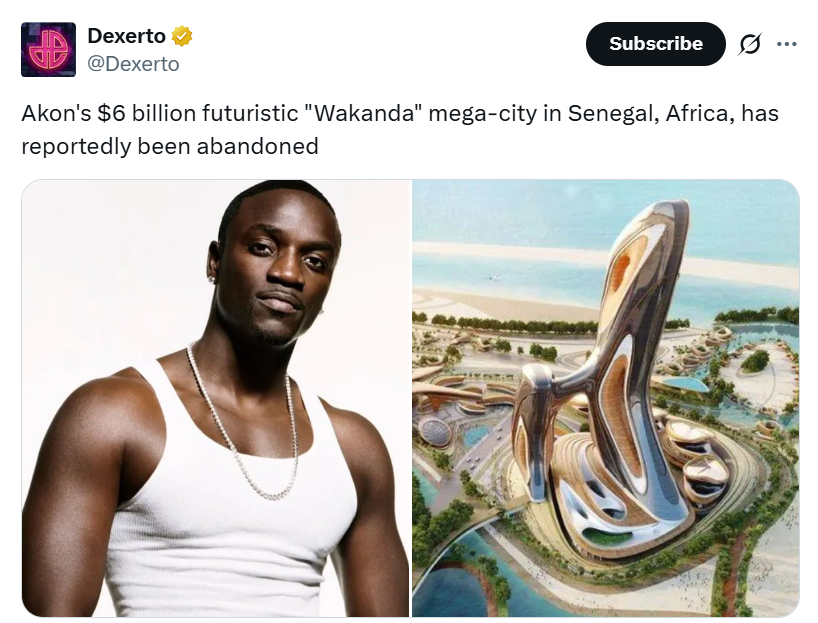Screen dimensions: 818x623
Task: Open Grok explain-this-post icon
Action: click(749, 44)
